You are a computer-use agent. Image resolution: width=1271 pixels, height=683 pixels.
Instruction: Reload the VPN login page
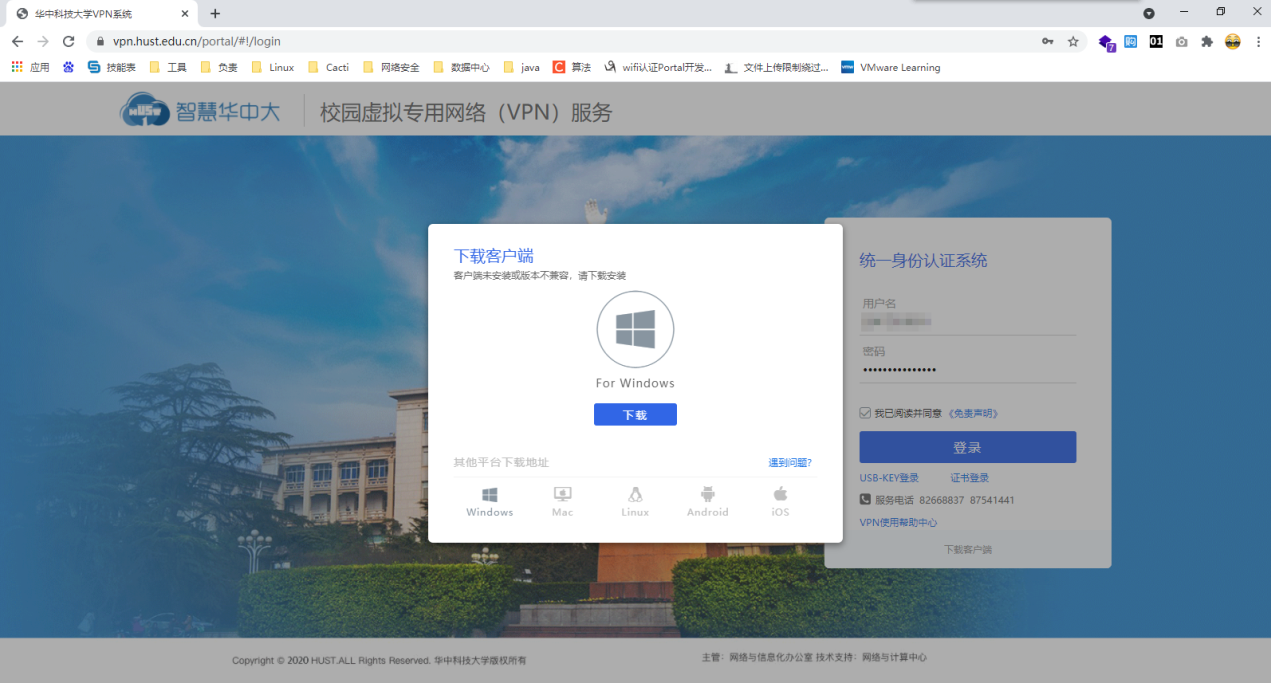[69, 41]
